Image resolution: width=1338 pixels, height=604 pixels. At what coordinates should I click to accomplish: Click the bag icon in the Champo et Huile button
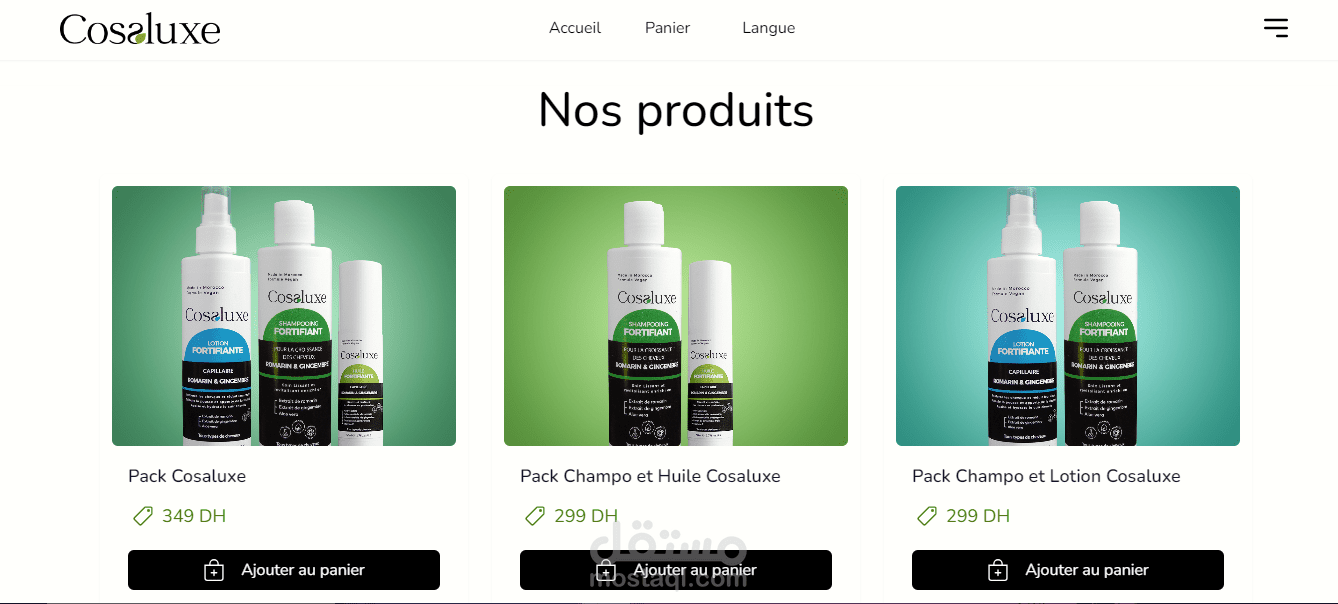606,570
